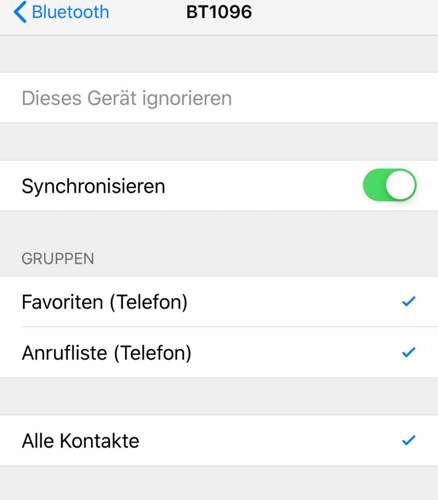
Task: Click the BT1096 title text
Action: (x=219, y=12)
